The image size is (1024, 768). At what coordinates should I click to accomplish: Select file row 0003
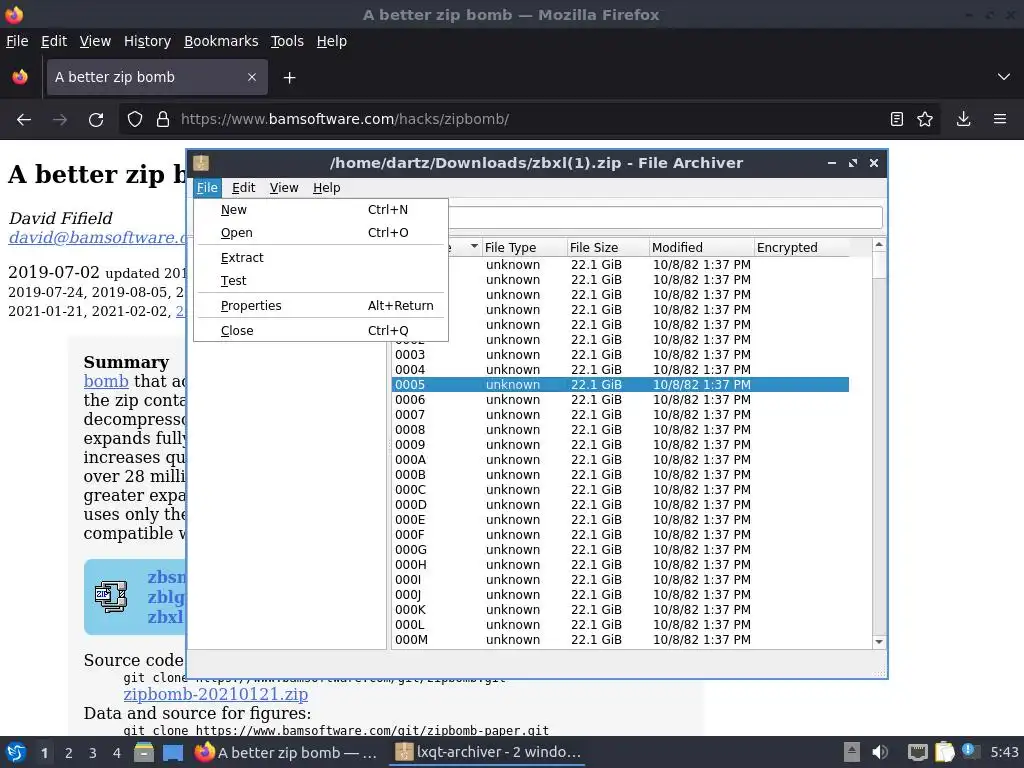coord(620,355)
